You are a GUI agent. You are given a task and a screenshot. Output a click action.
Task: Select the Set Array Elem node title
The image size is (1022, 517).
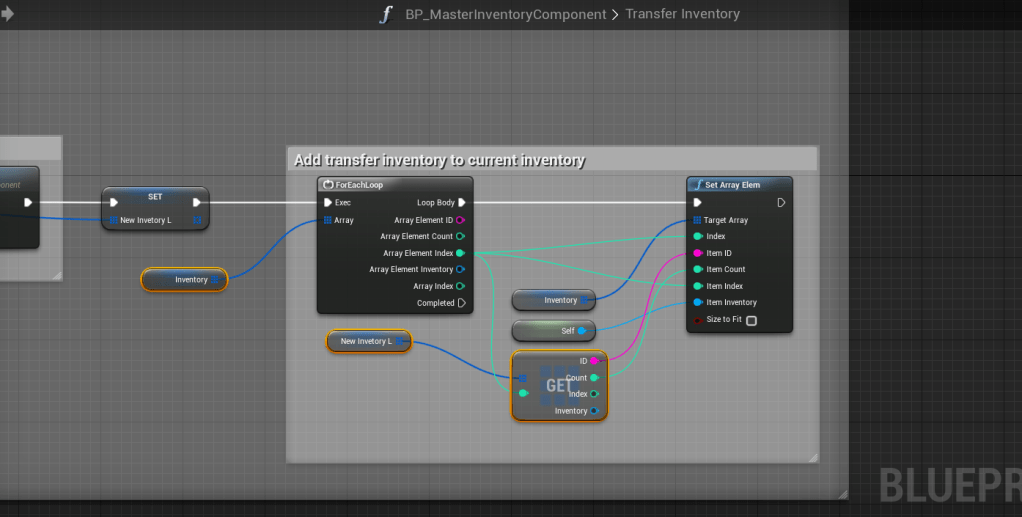pos(739,185)
